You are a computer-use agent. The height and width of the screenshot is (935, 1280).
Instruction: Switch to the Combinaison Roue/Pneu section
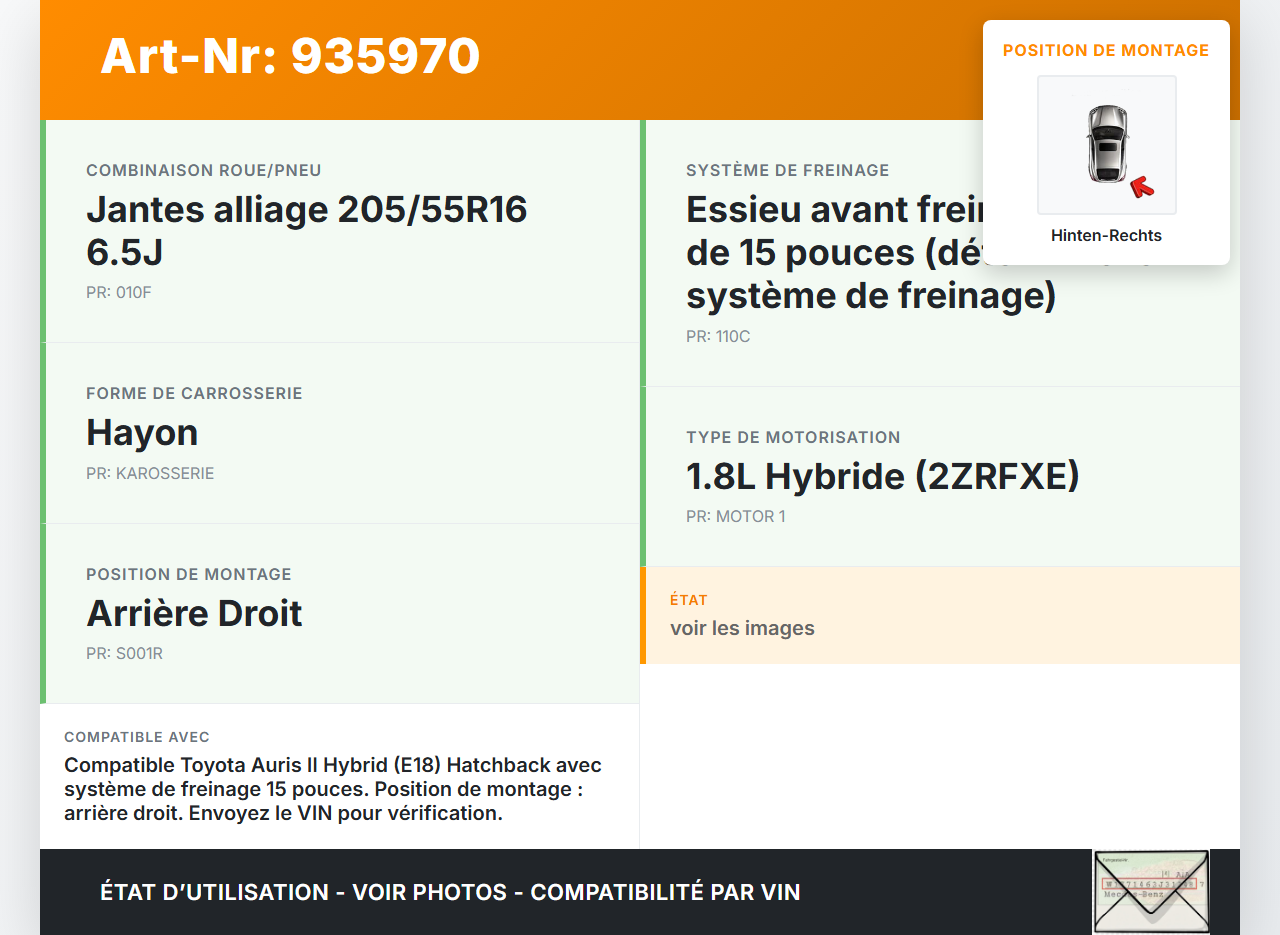[307, 230]
